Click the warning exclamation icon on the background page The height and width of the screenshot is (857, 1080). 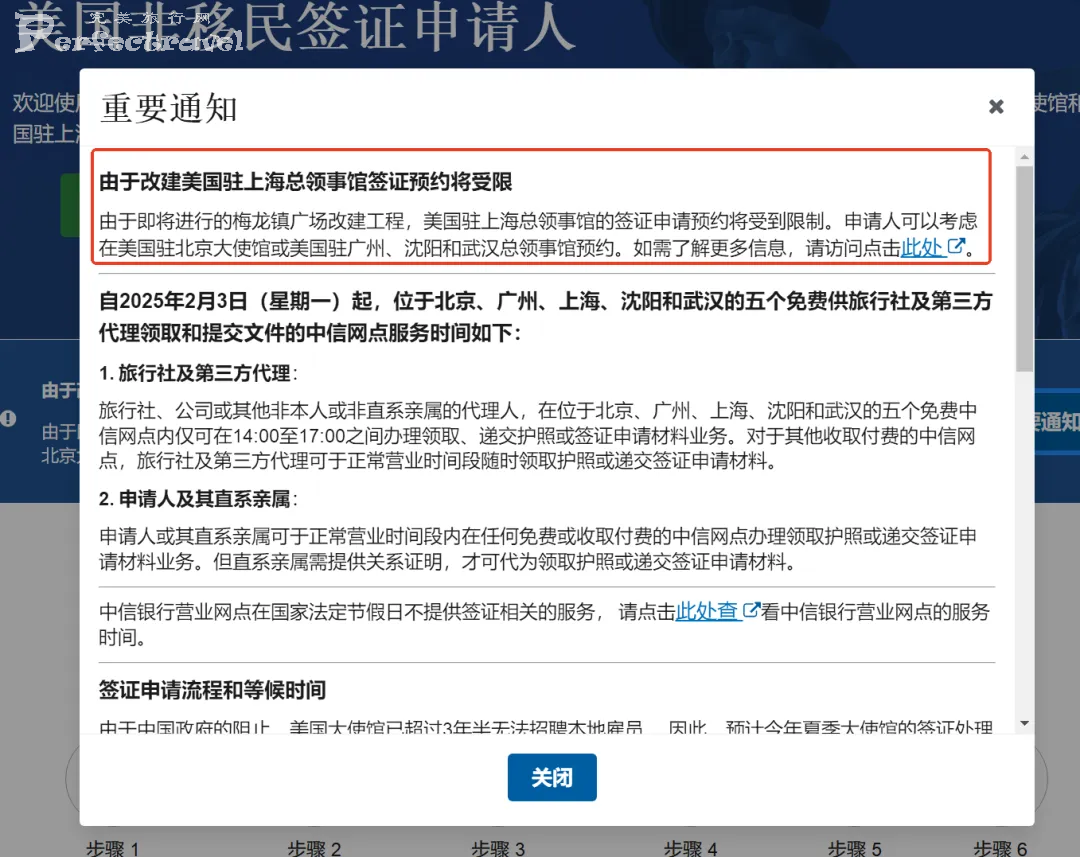8,418
